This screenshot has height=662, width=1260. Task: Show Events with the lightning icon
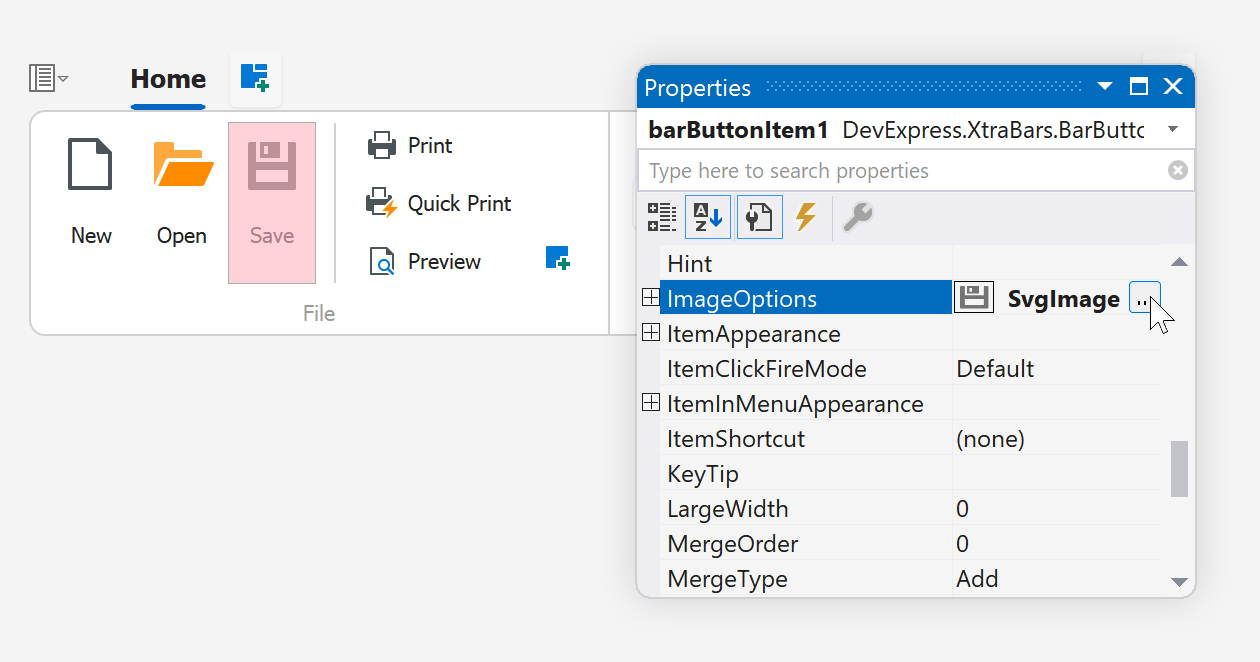pyautogui.click(x=806, y=217)
